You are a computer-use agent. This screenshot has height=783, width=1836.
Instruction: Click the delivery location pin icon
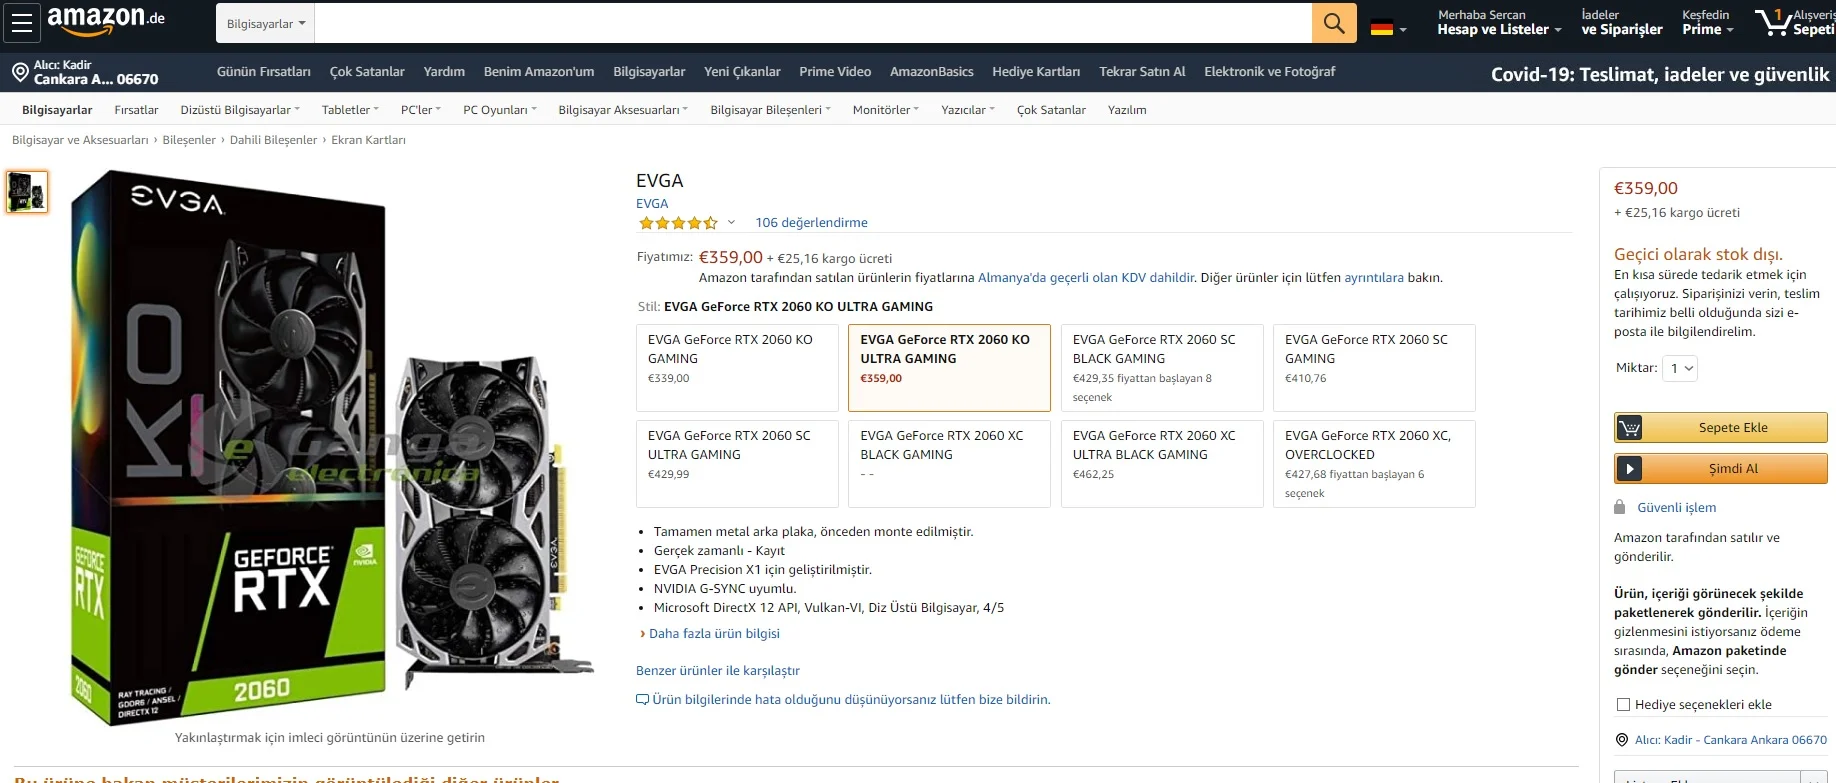tap(20, 72)
